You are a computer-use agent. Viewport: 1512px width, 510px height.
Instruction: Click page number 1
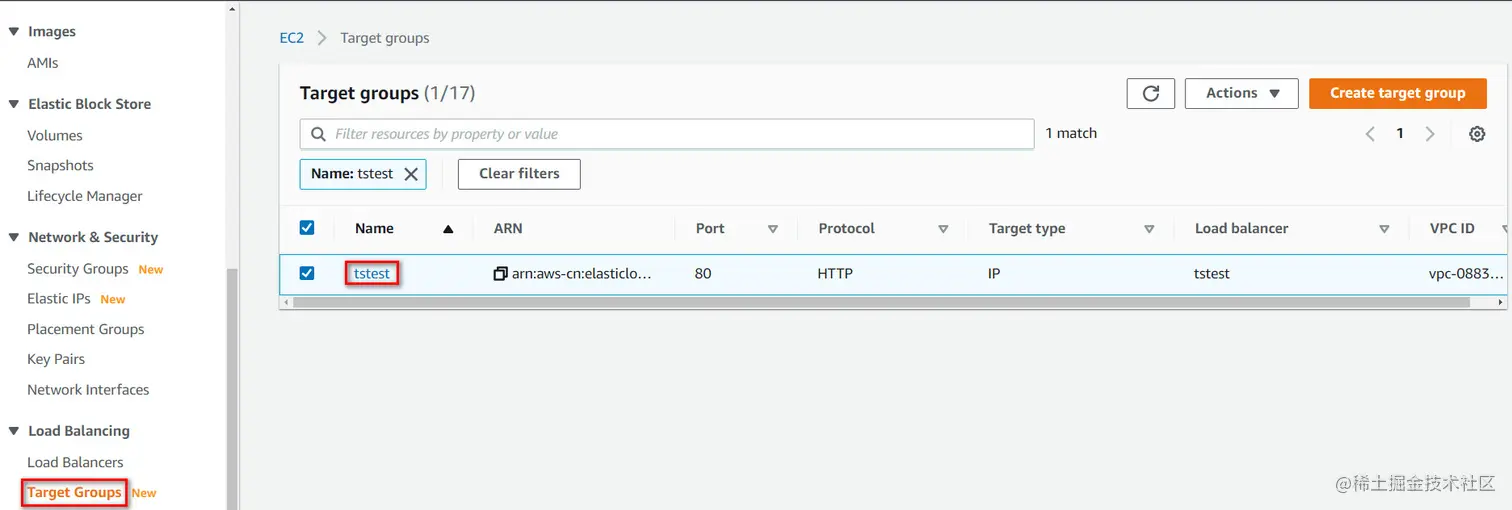pyautogui.click(x=1400, y=134)
